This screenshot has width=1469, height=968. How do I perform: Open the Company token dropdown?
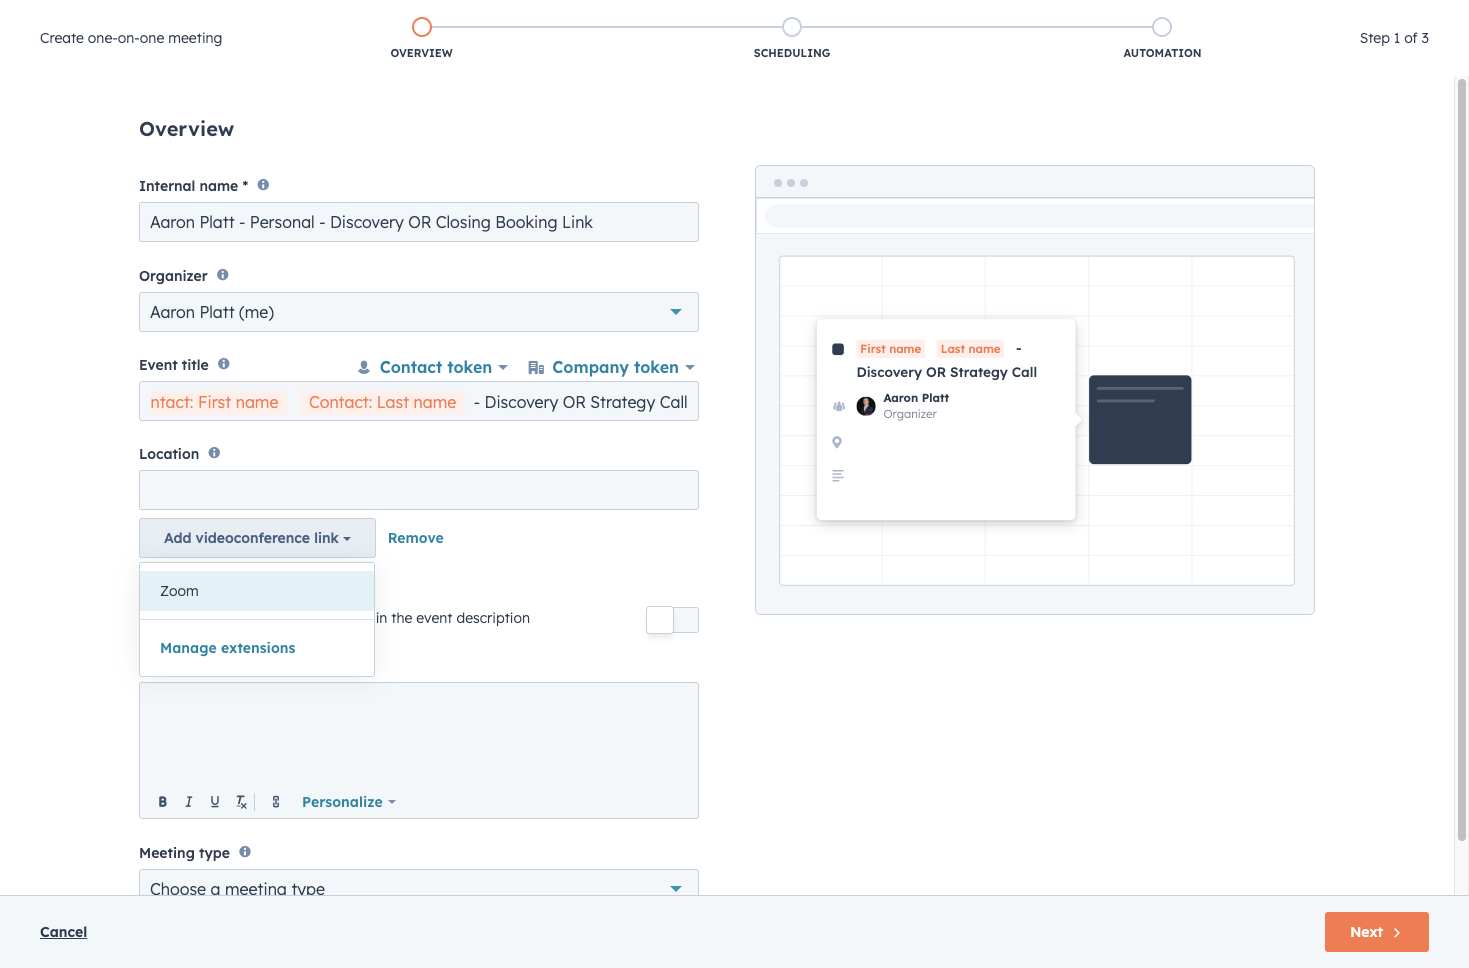(611, 368)
